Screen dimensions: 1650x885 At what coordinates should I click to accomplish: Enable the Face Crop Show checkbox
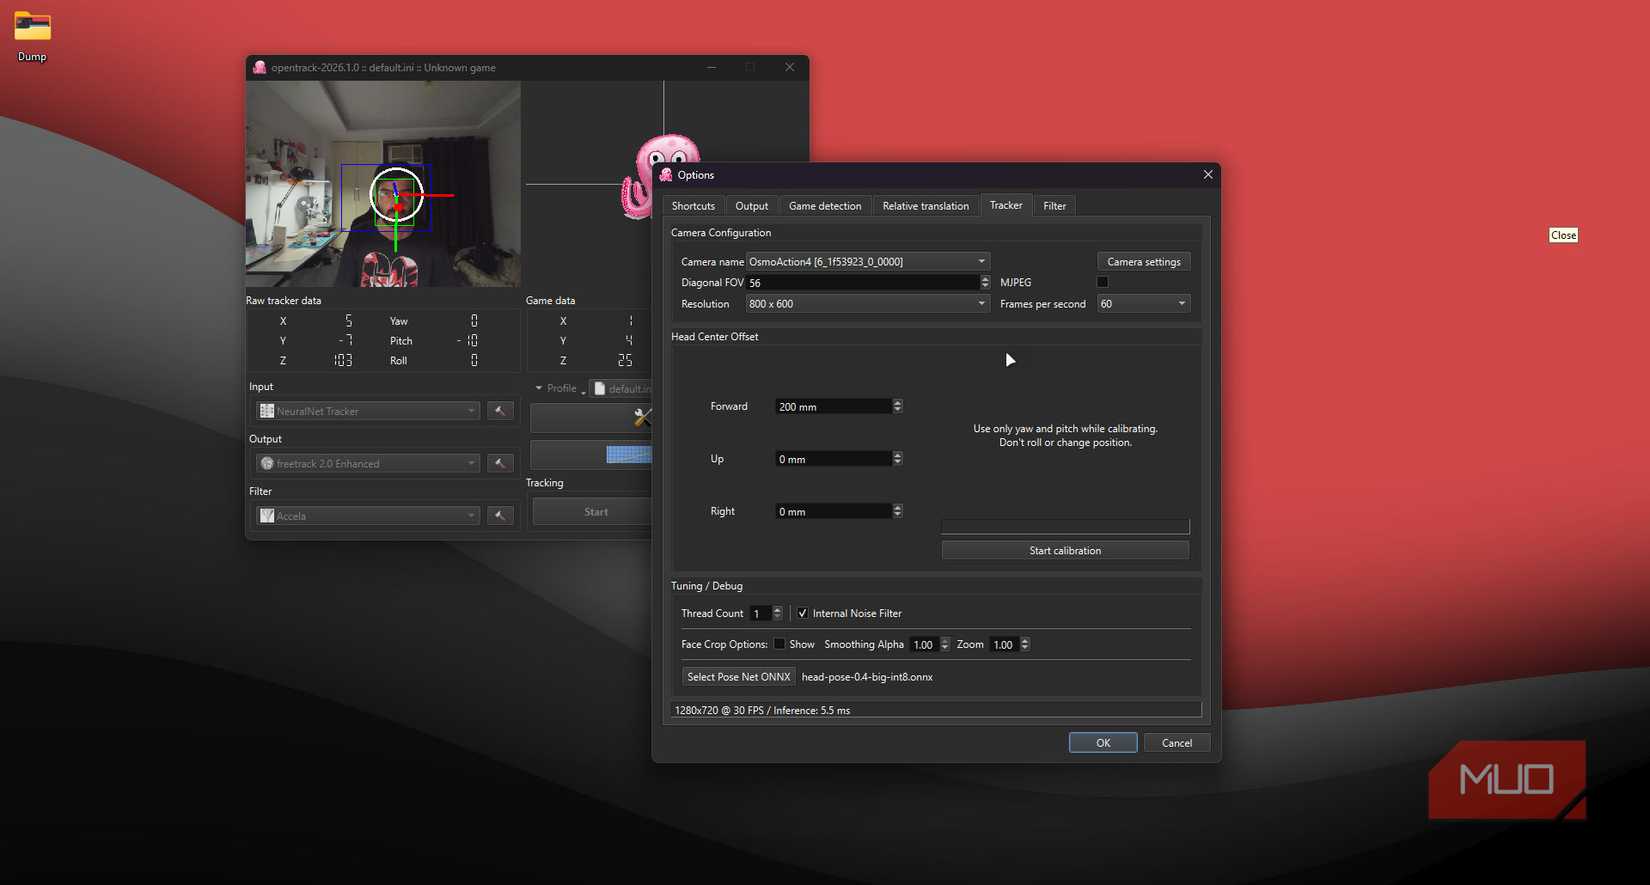point(779,644)
